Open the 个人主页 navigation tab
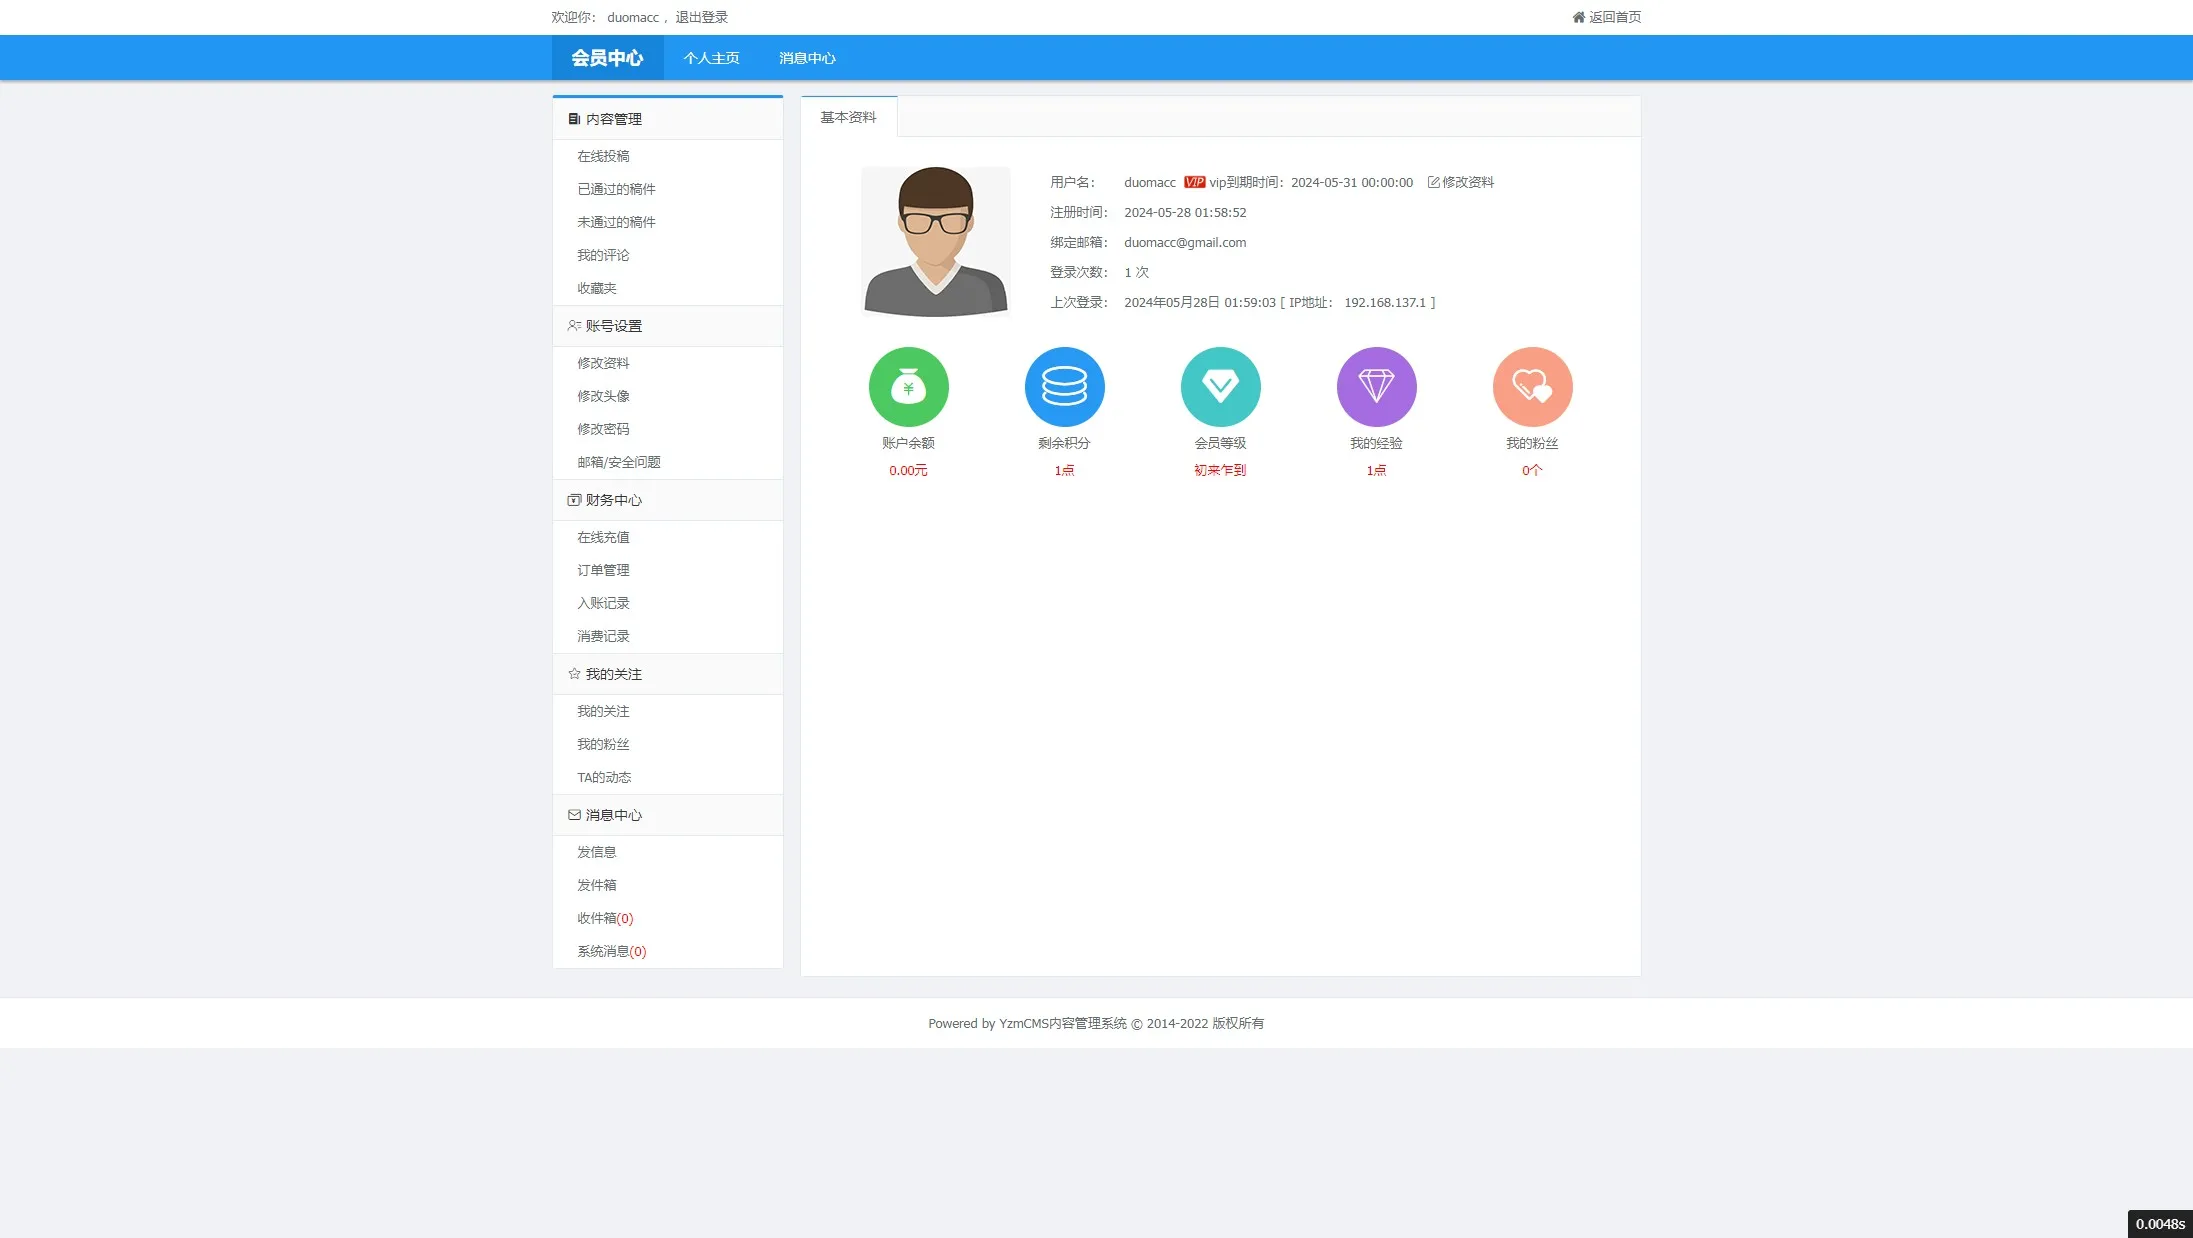 point(711,58)
